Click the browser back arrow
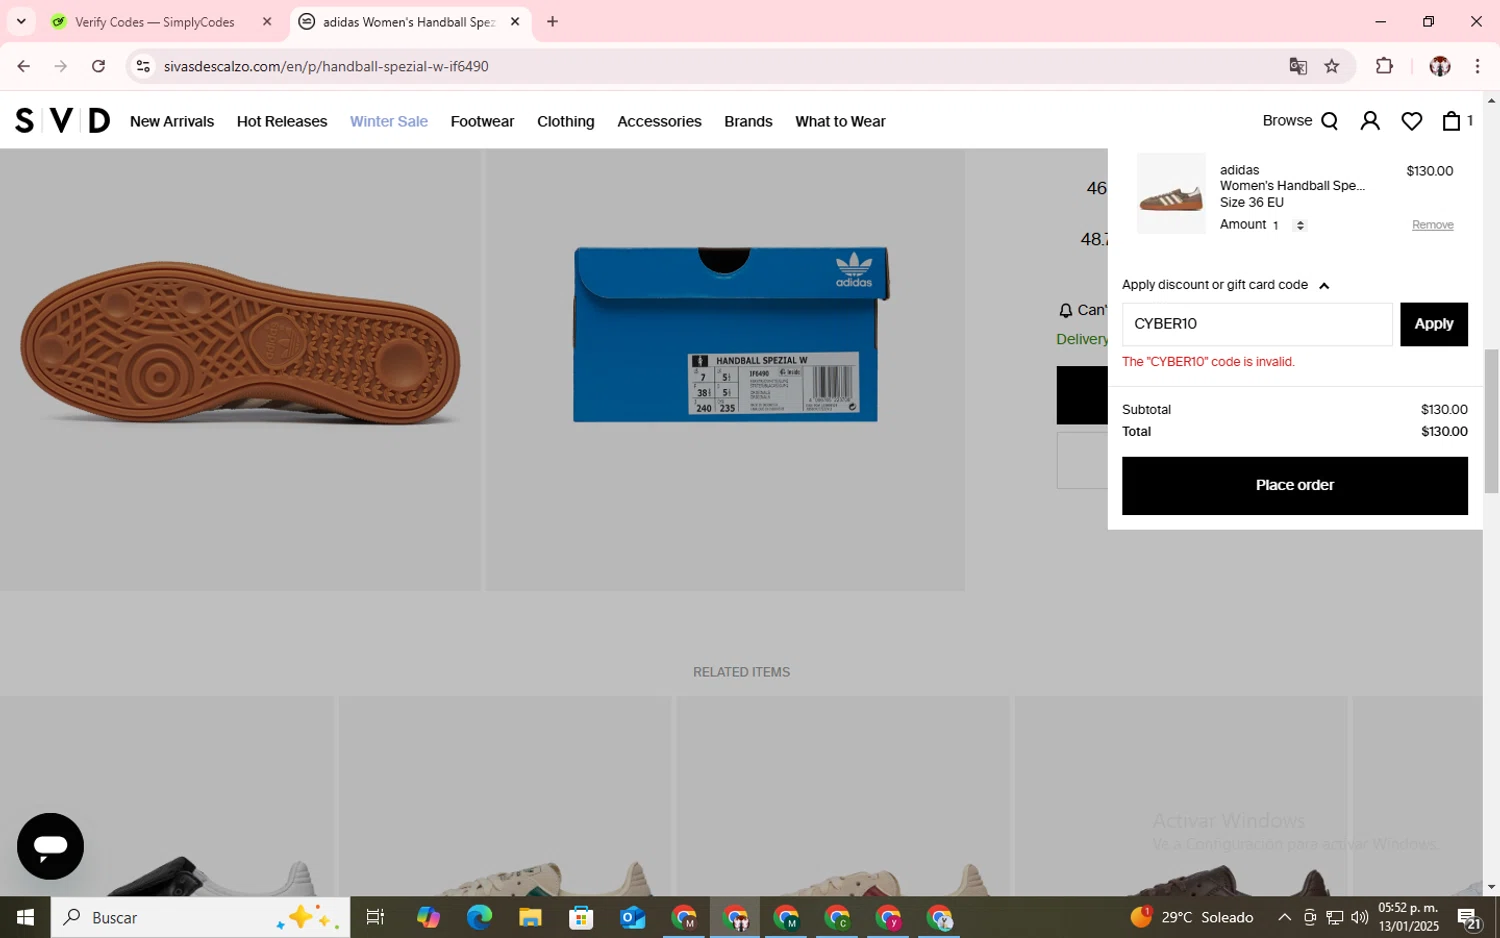Image resolution: width=1500 pixels, height=938 pixels. (23, 66)
